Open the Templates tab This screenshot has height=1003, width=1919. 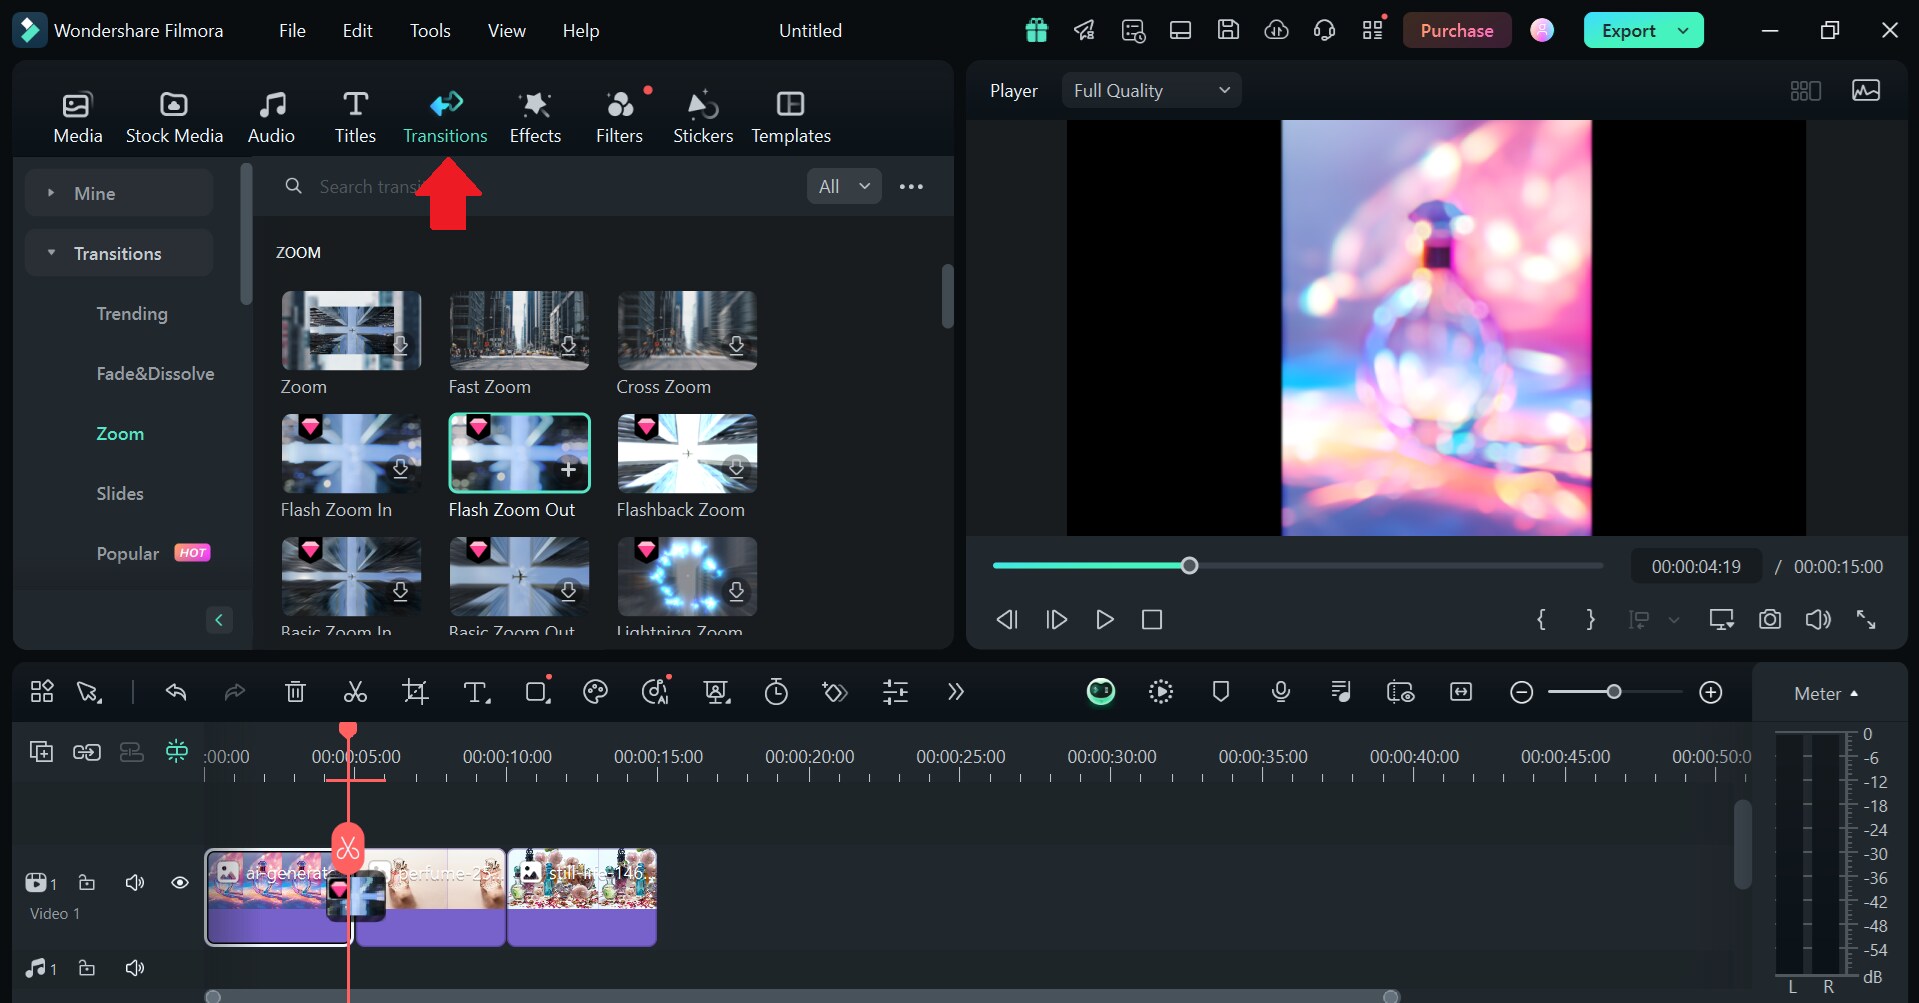click(791, 117)
